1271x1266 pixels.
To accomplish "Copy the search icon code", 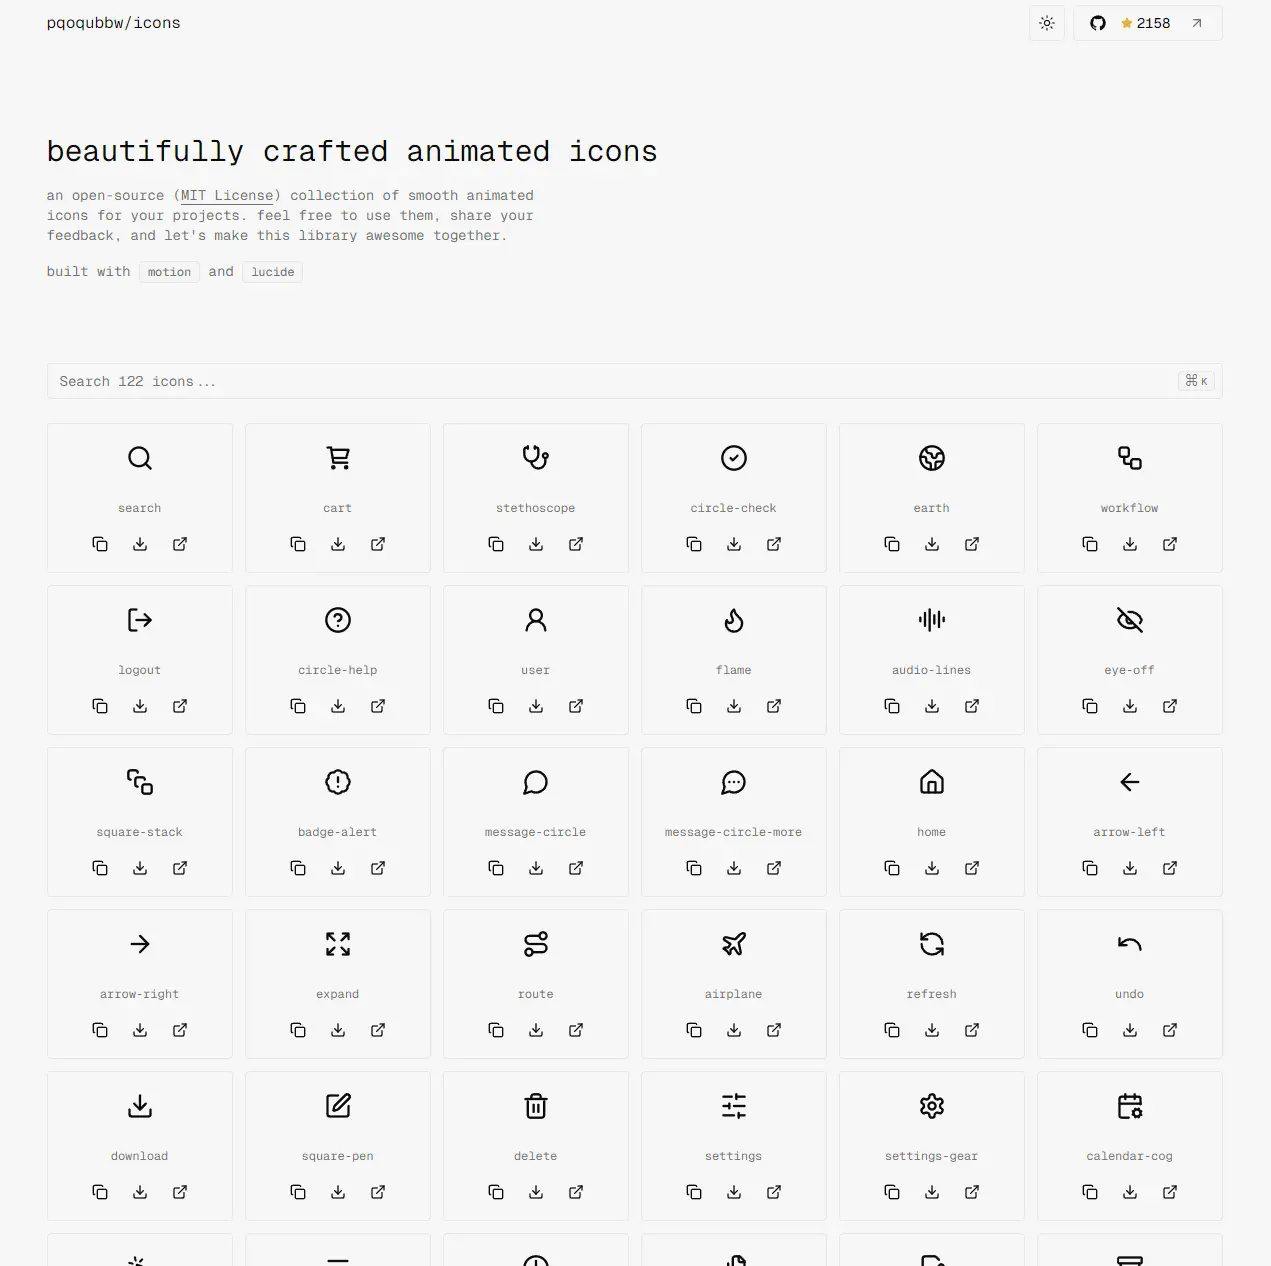I will (x=100, y=544).
